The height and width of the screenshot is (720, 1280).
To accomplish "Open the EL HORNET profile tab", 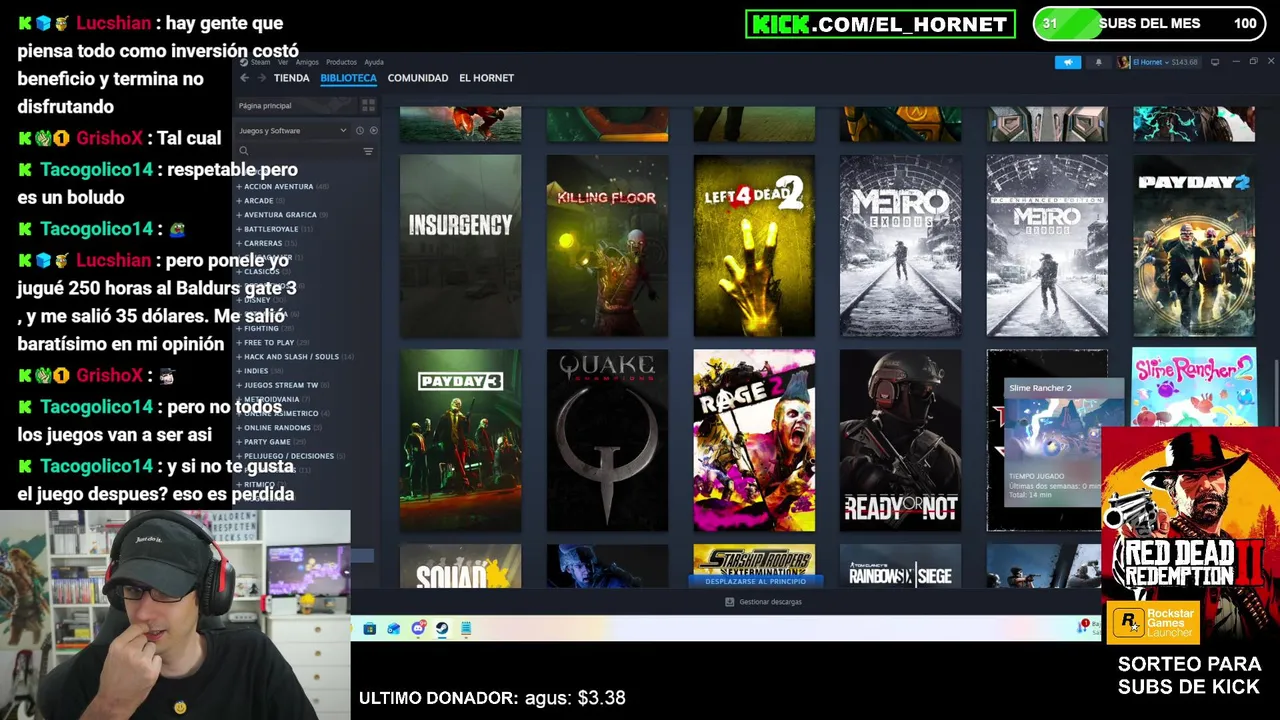I will click(486, 78).
